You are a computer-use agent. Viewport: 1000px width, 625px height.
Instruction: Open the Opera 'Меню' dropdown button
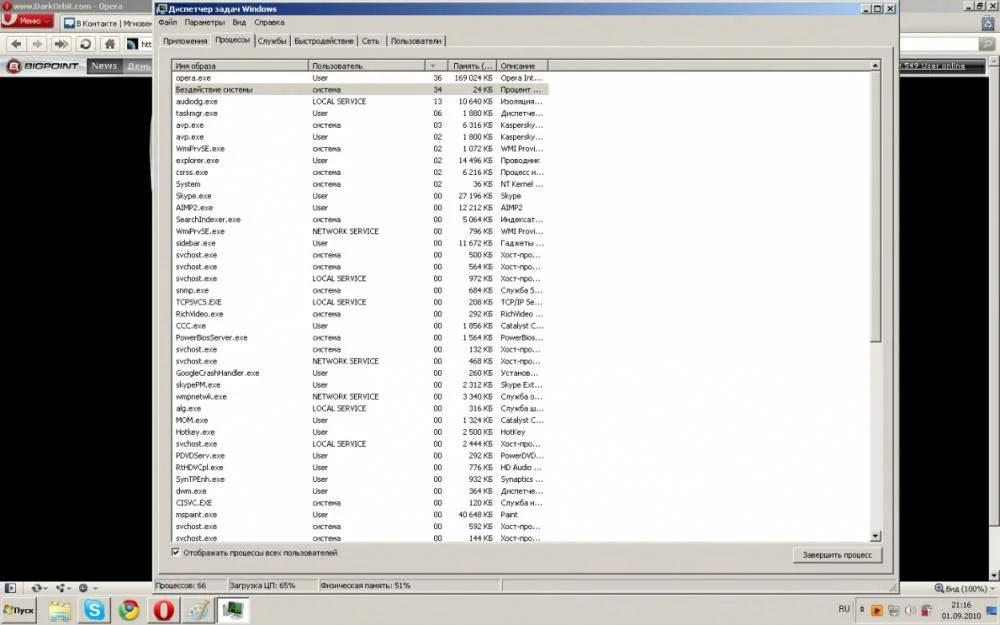pos(30,20)
